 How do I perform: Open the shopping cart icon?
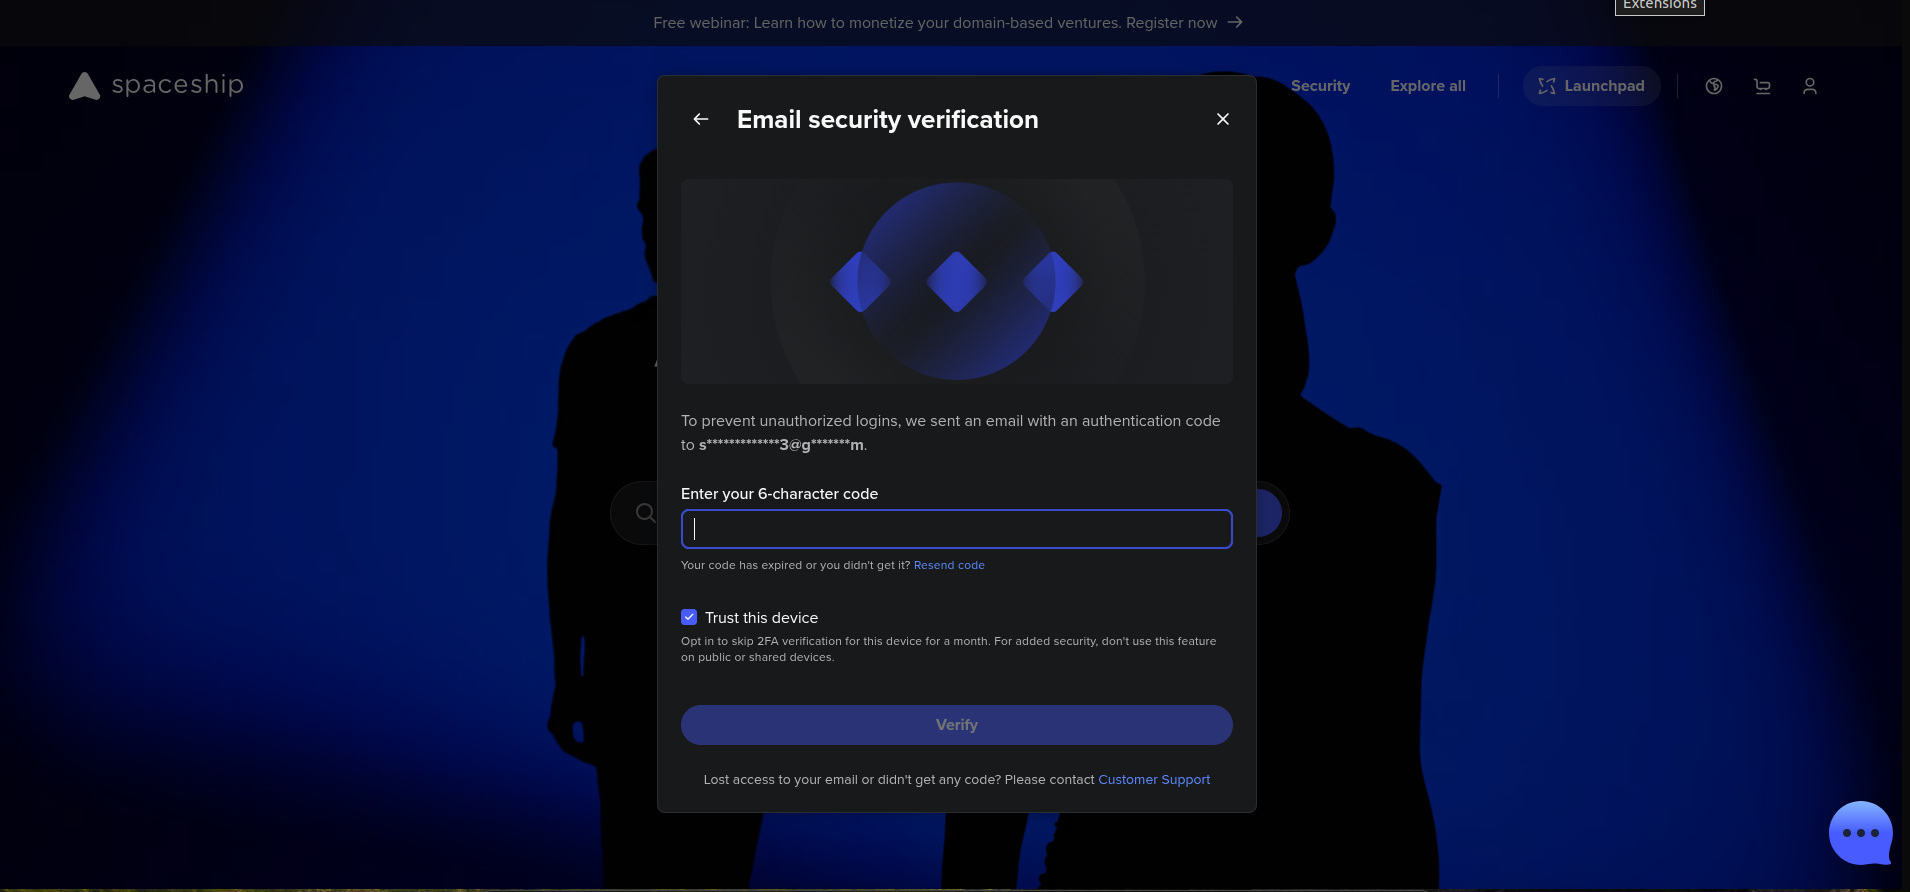coord(1762,87)
